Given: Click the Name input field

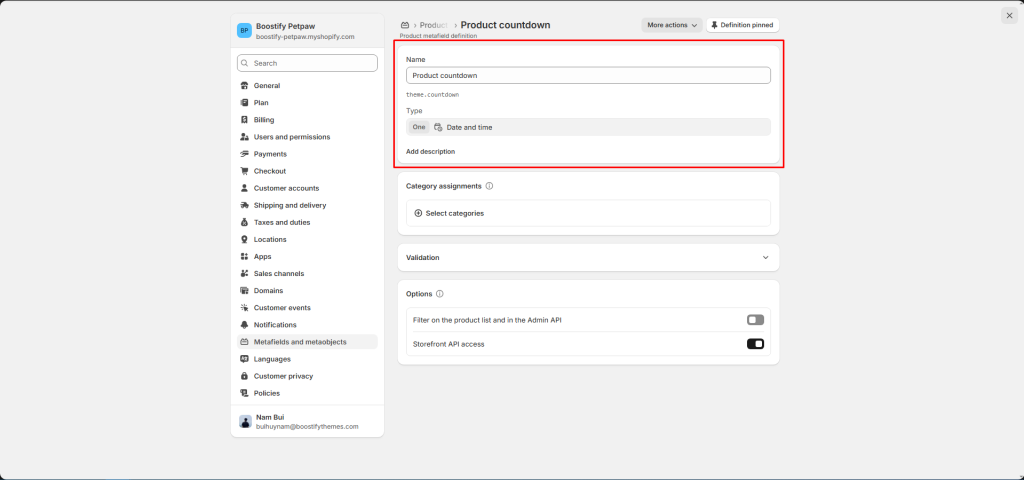Looking at the screenshot, I should 588,75.
